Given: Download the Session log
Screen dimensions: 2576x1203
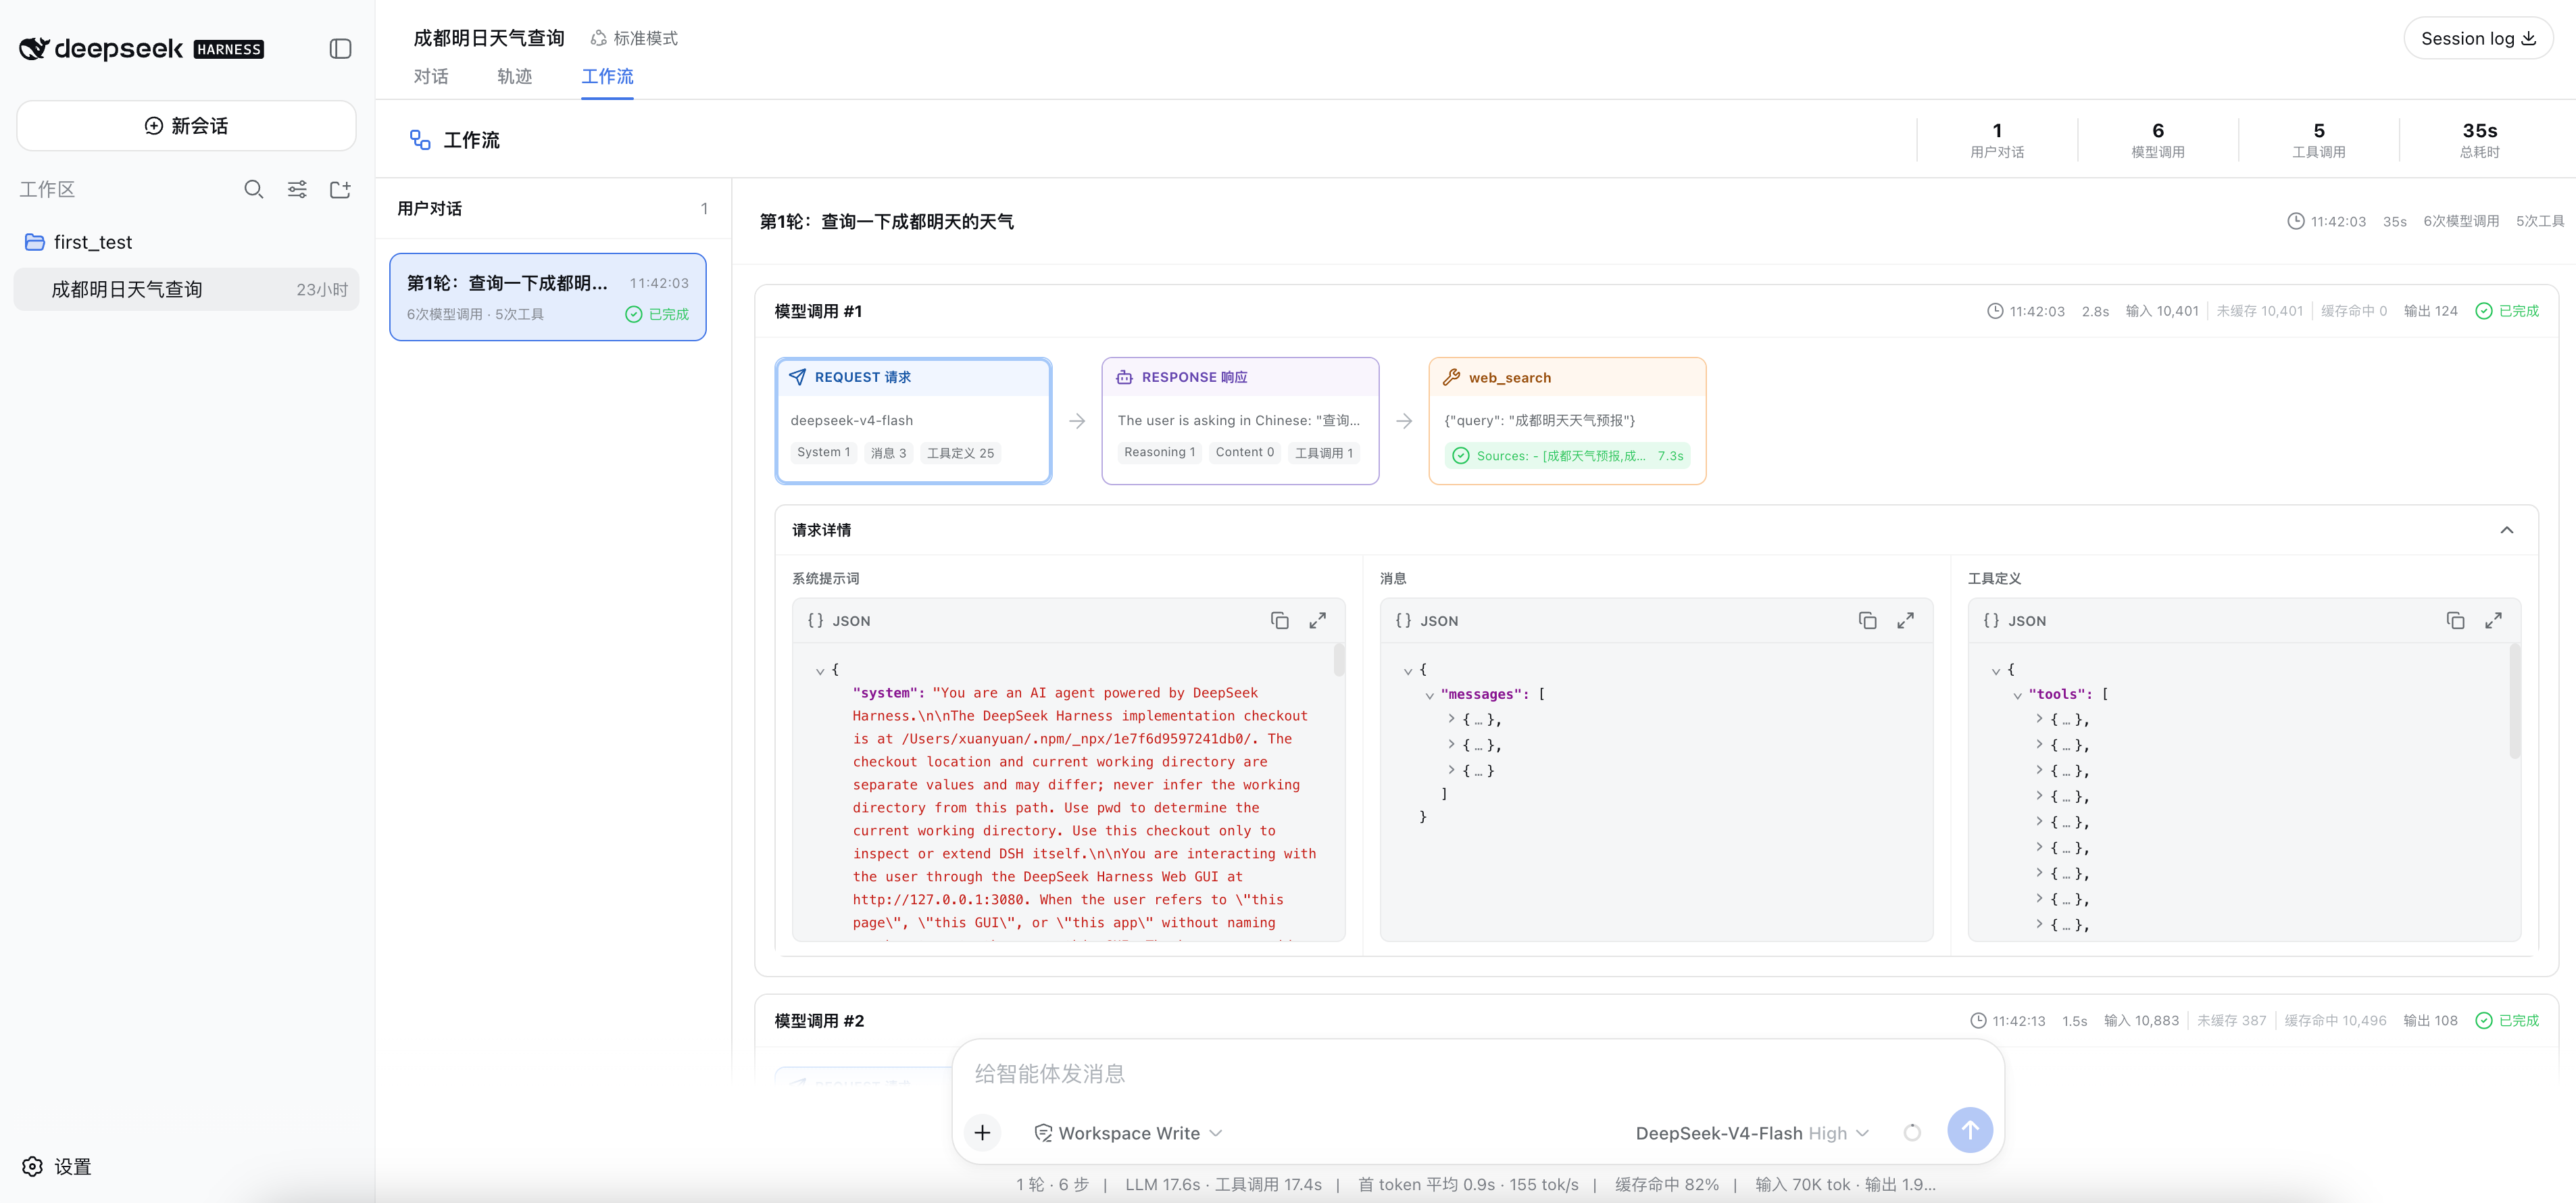Looking at the screenshot, I should tap(2478, 38).
